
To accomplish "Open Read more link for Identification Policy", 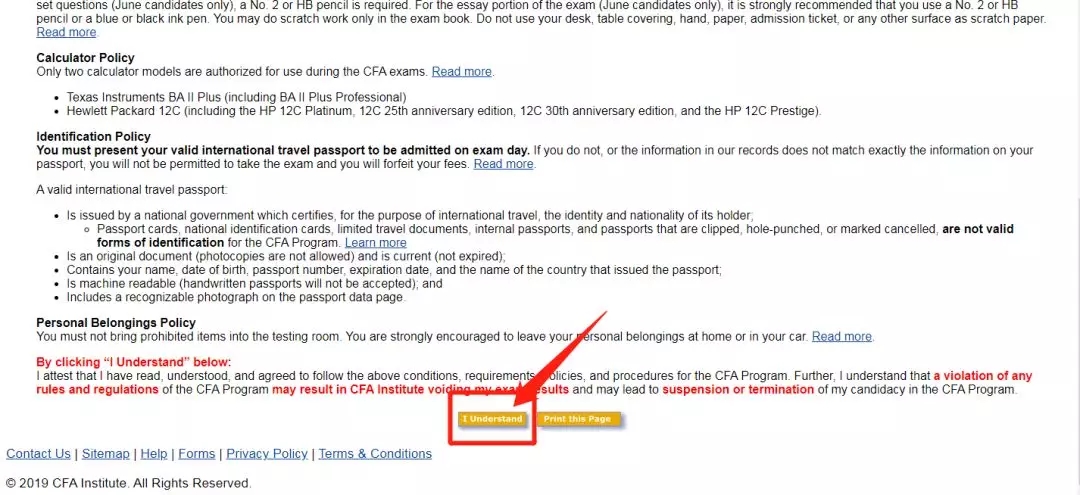I will [503, 164].
